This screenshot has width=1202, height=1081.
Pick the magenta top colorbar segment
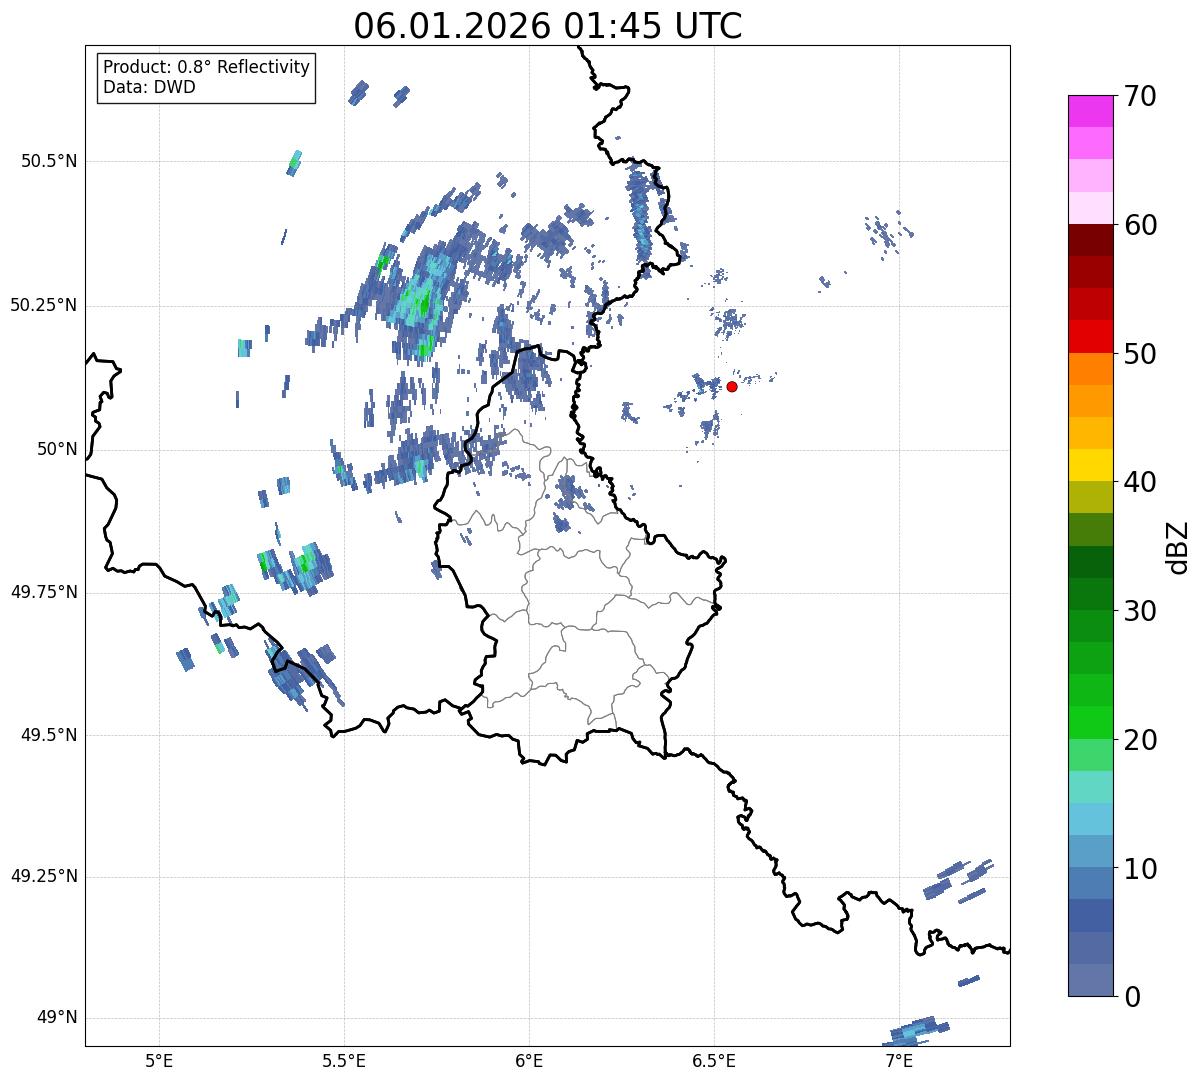[1090, 111]
